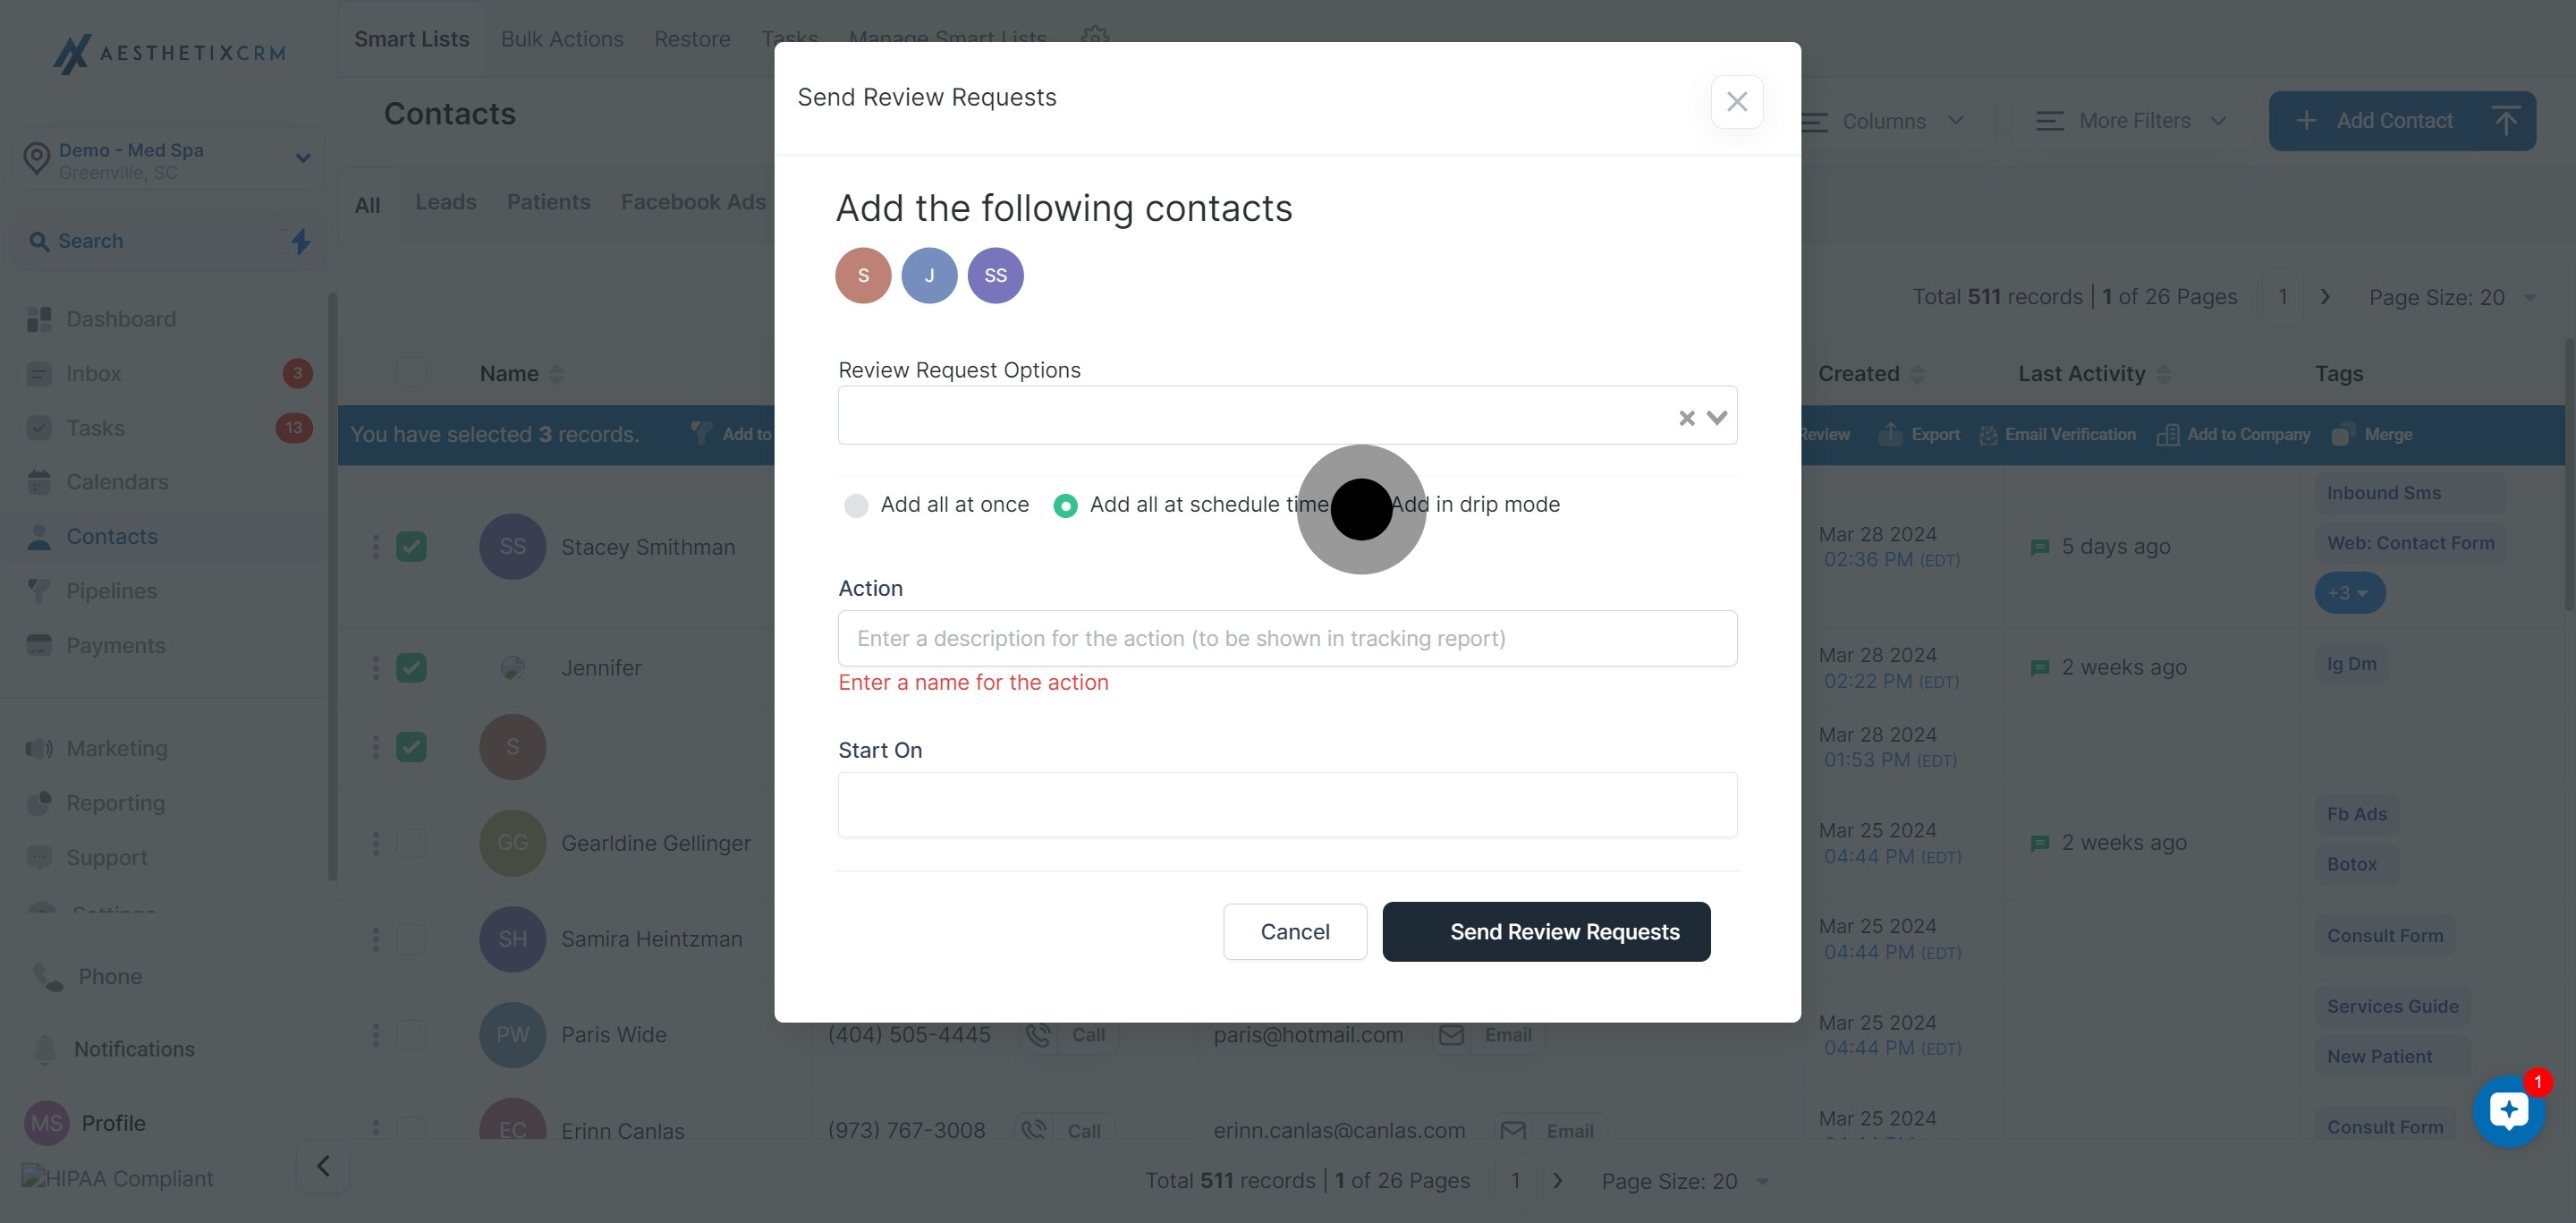The height and width of the screenshot is (1223, 2576).
Task: Select the Add all at once option
Action: (x=856, y=506)
